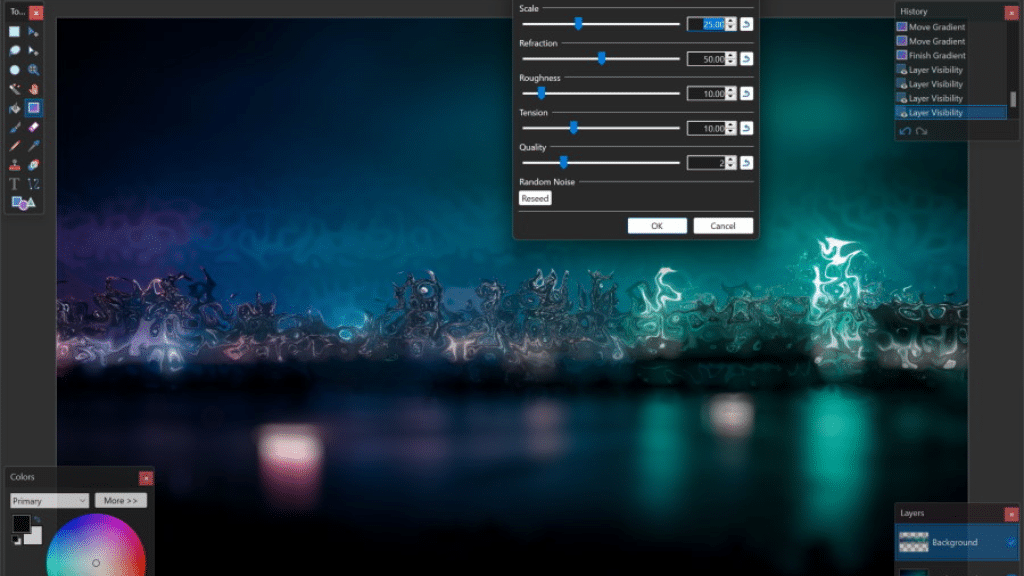The height and width of the screenshot is (576, 1024).
Task: Select the Background layer thumbnail
Action: click(x=913, y=542)
